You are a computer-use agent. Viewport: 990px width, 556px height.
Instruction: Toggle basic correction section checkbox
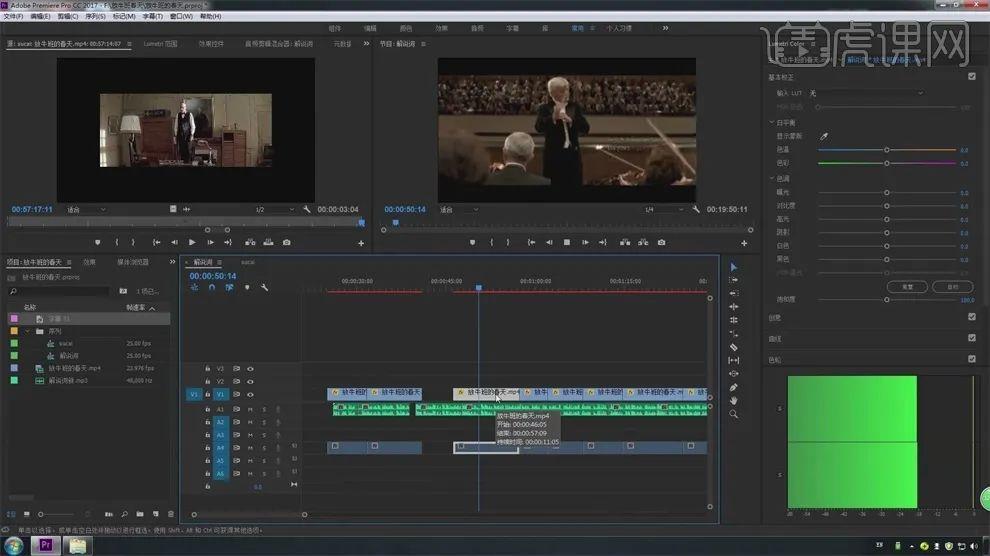[972, 76]
